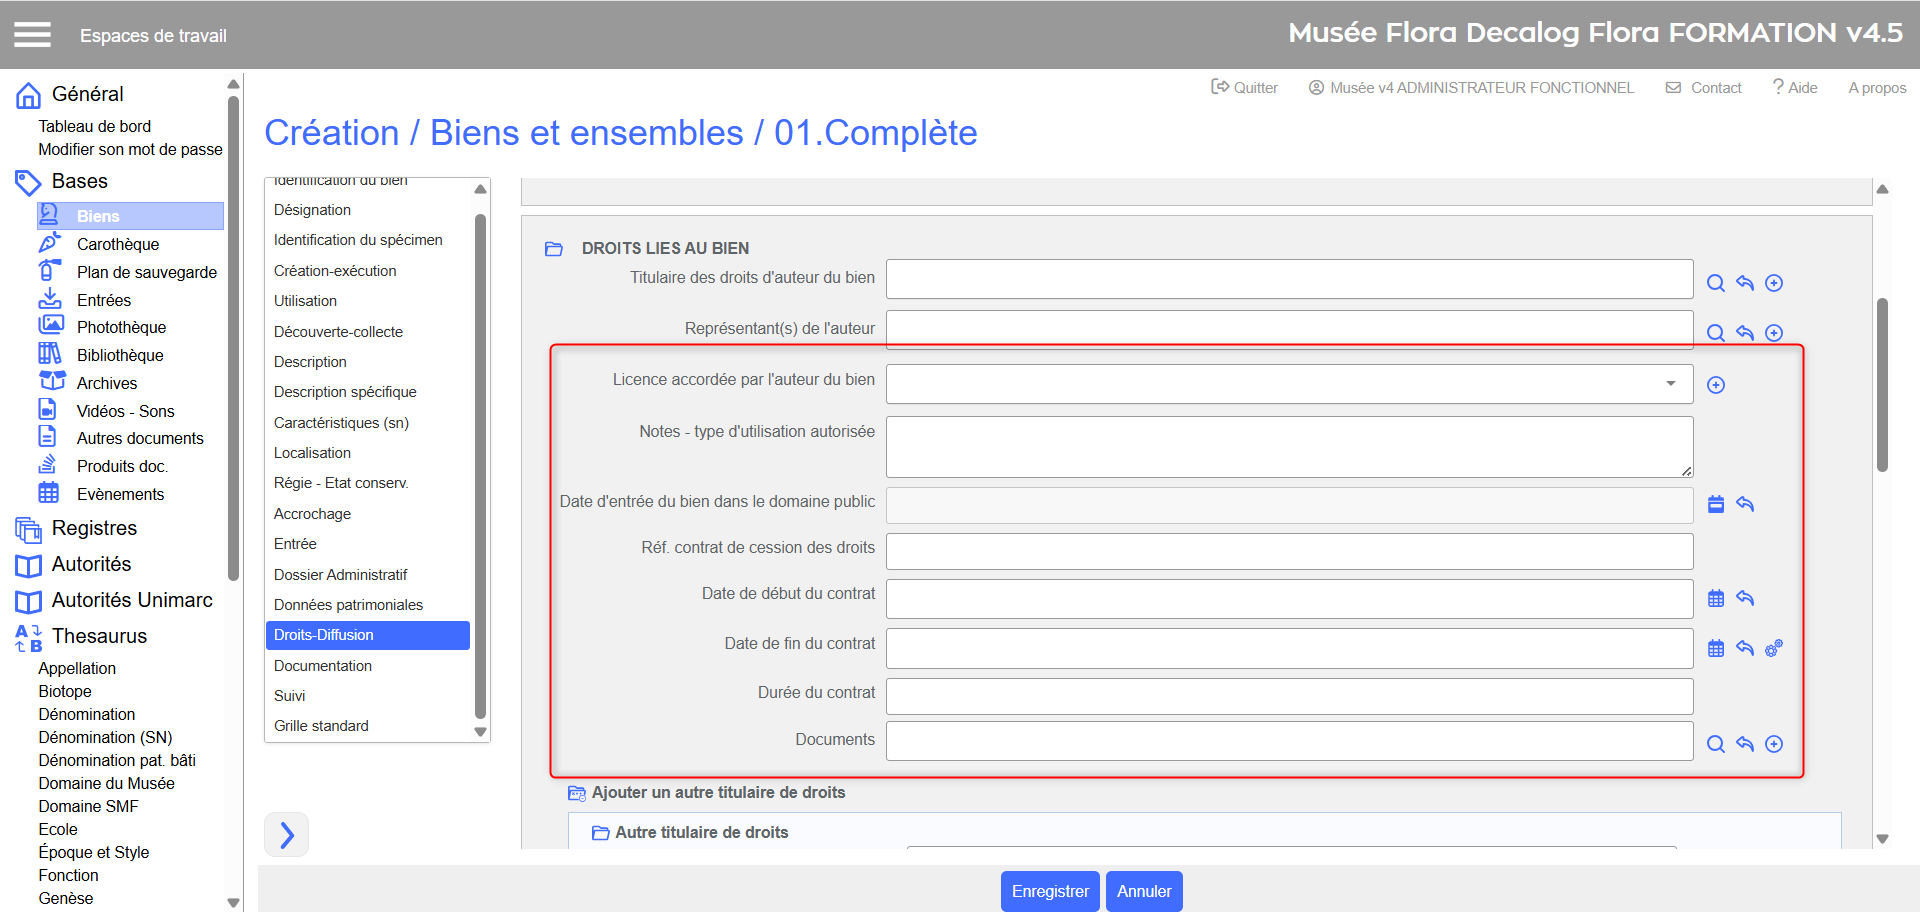
Task: Open the hamburger menu in header
Action: click(32, 35)
